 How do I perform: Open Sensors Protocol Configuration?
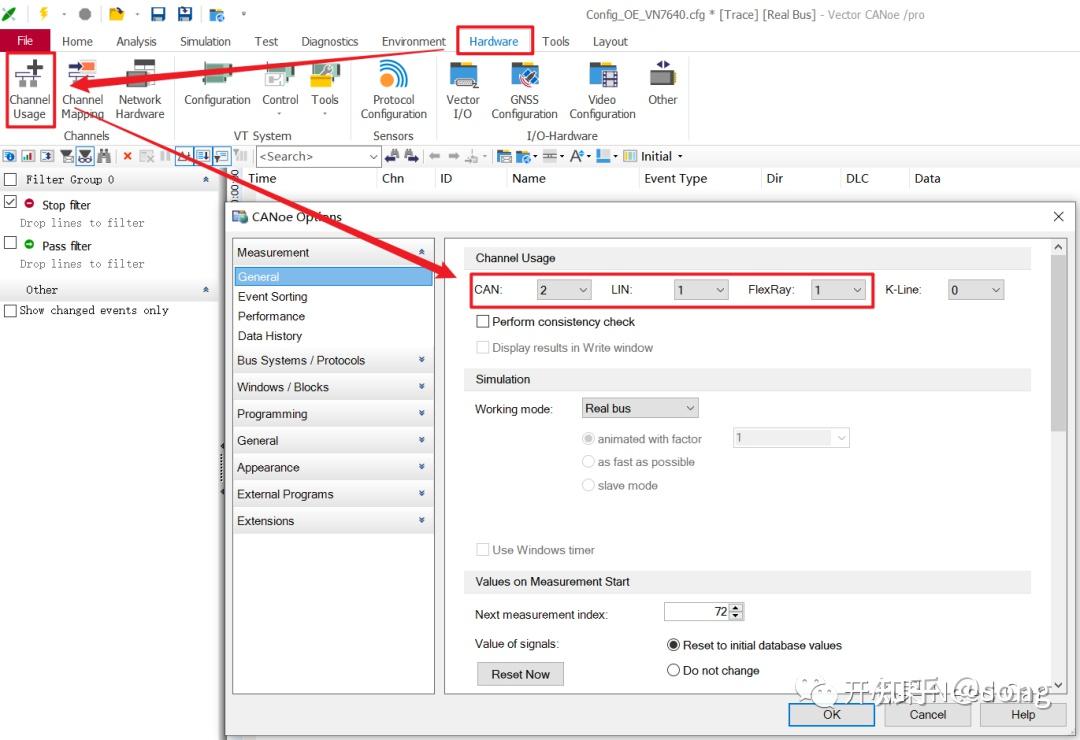393,90
